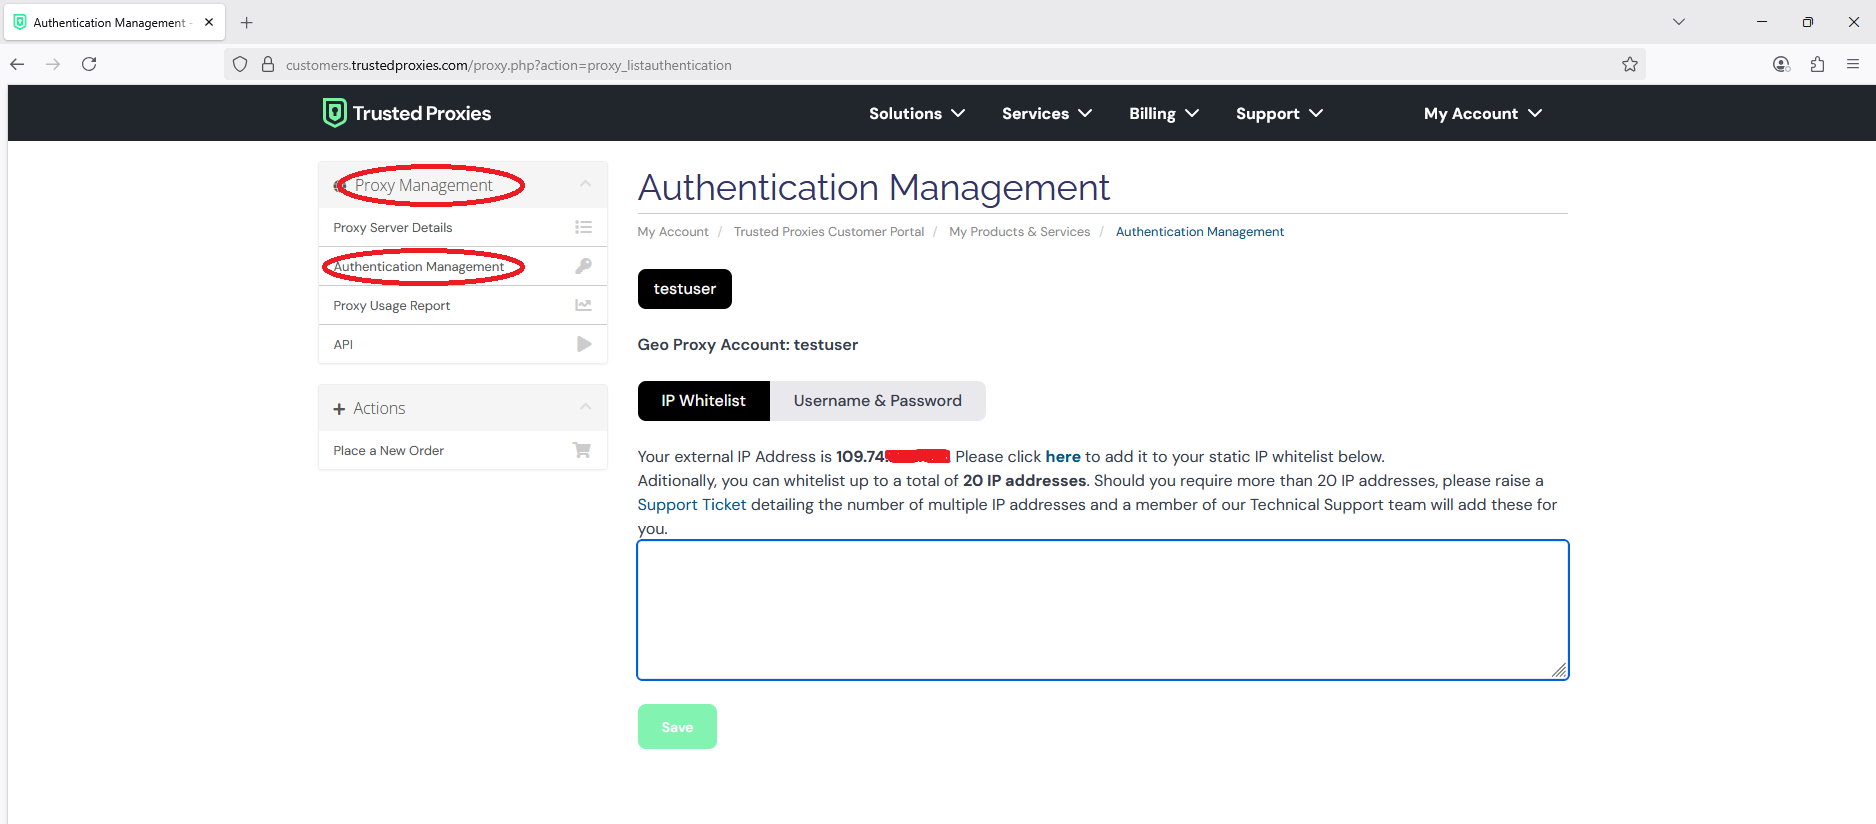Open Proxy Usage Report

click(x=463, y=305)
